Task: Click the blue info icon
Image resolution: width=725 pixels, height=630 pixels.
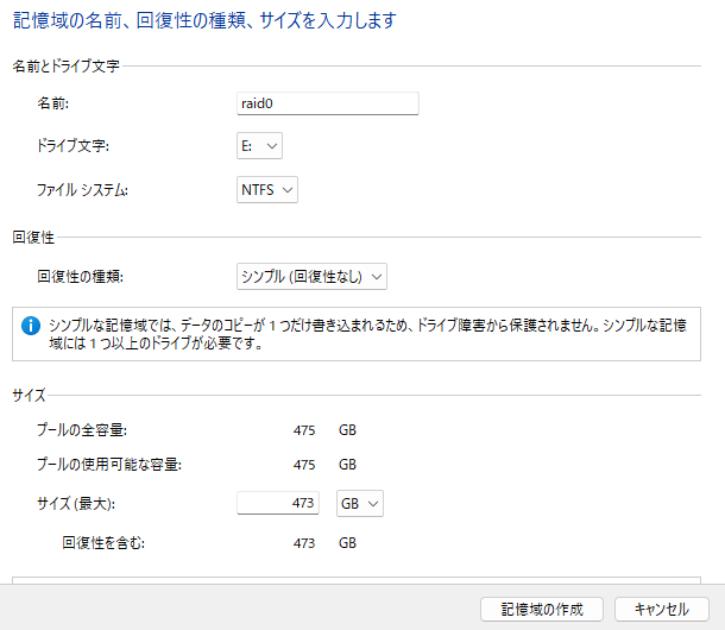Action: [x=31, y=326]
